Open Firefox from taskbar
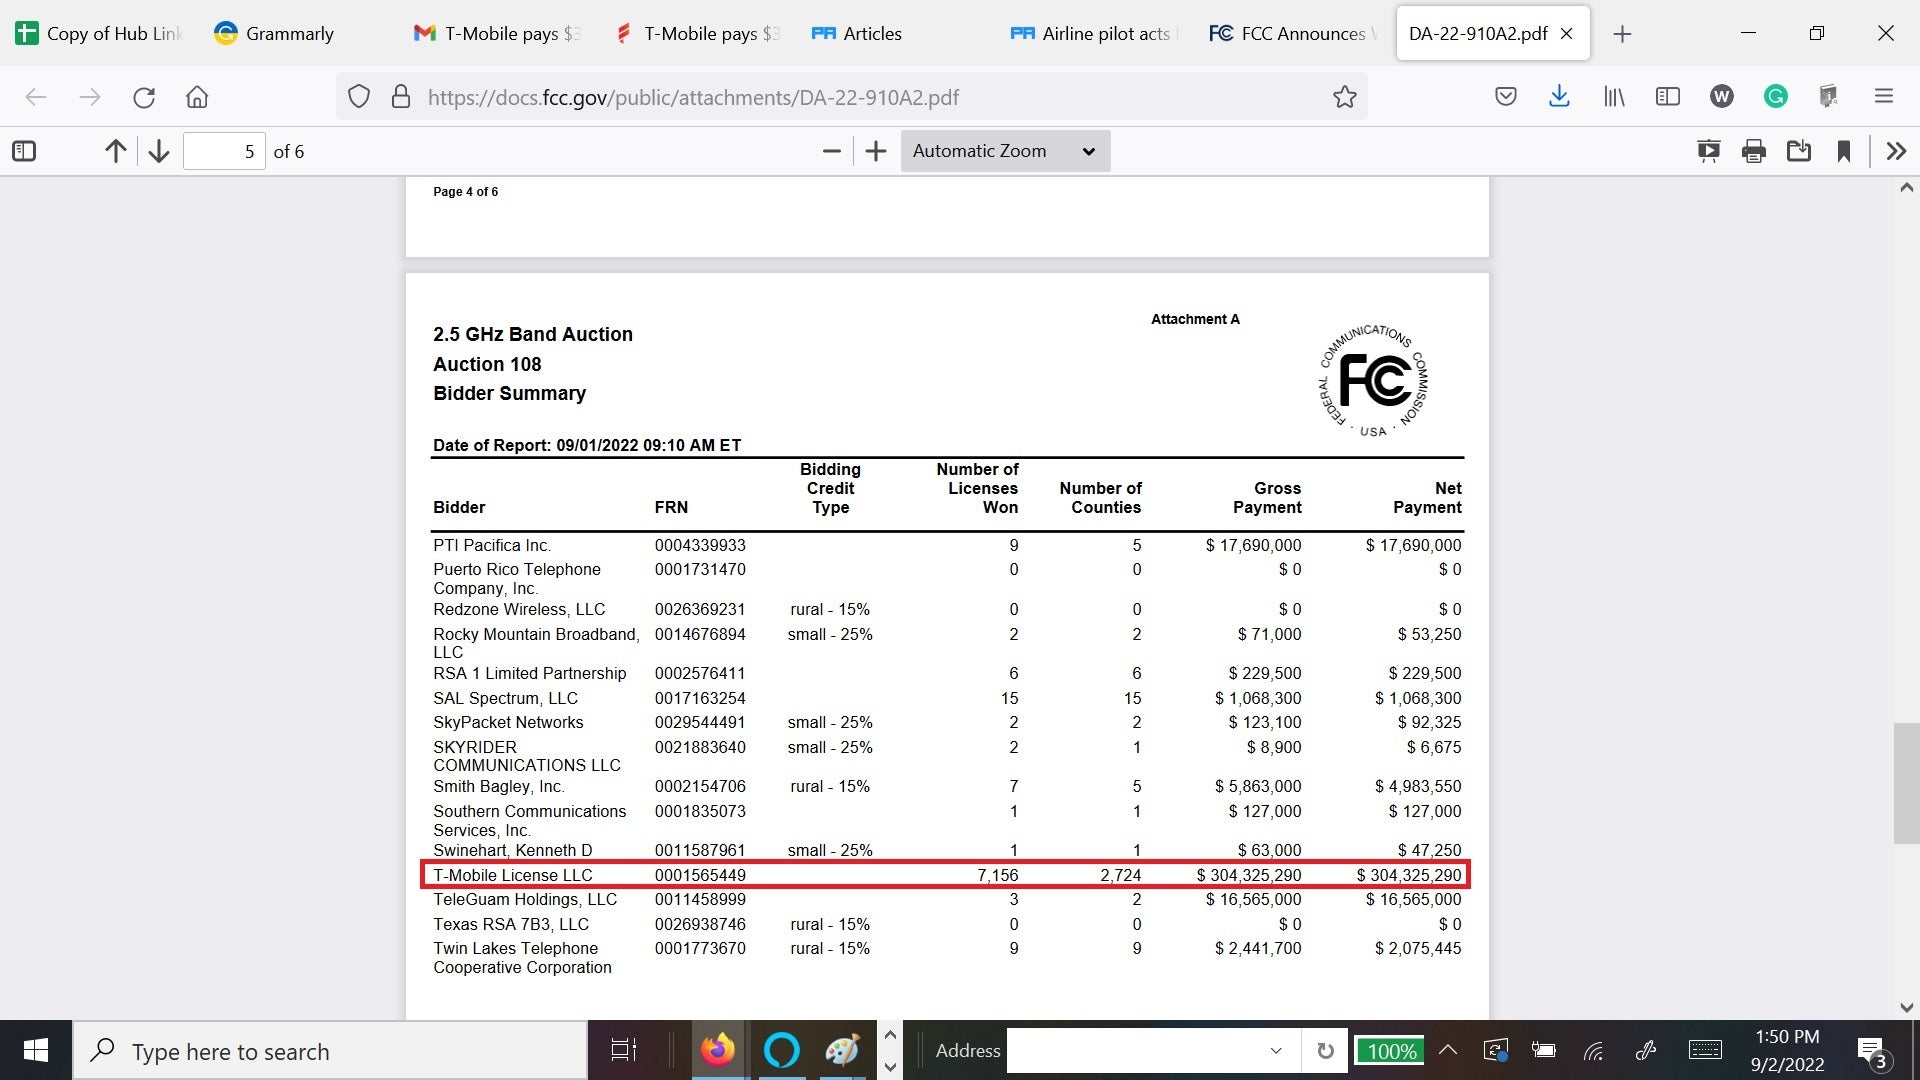Screen dimensions: 1920x1080 [x=718, y=1050]
